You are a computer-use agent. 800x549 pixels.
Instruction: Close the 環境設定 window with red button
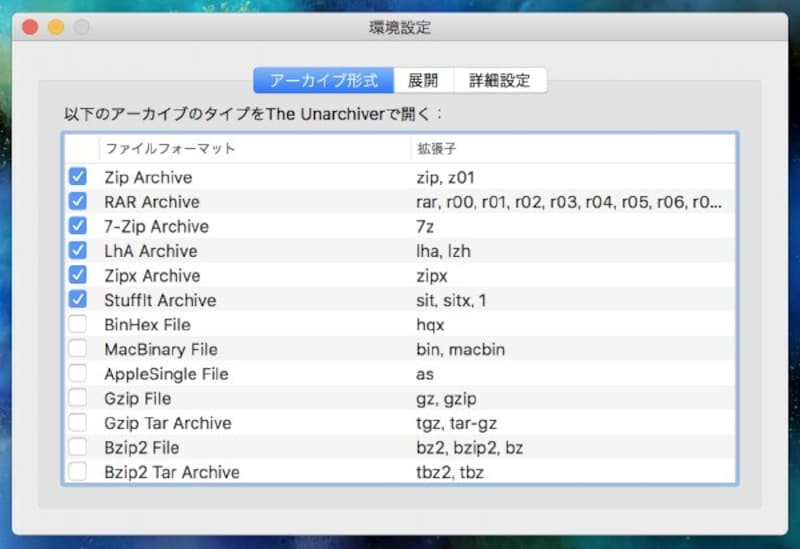click(30, 27)
